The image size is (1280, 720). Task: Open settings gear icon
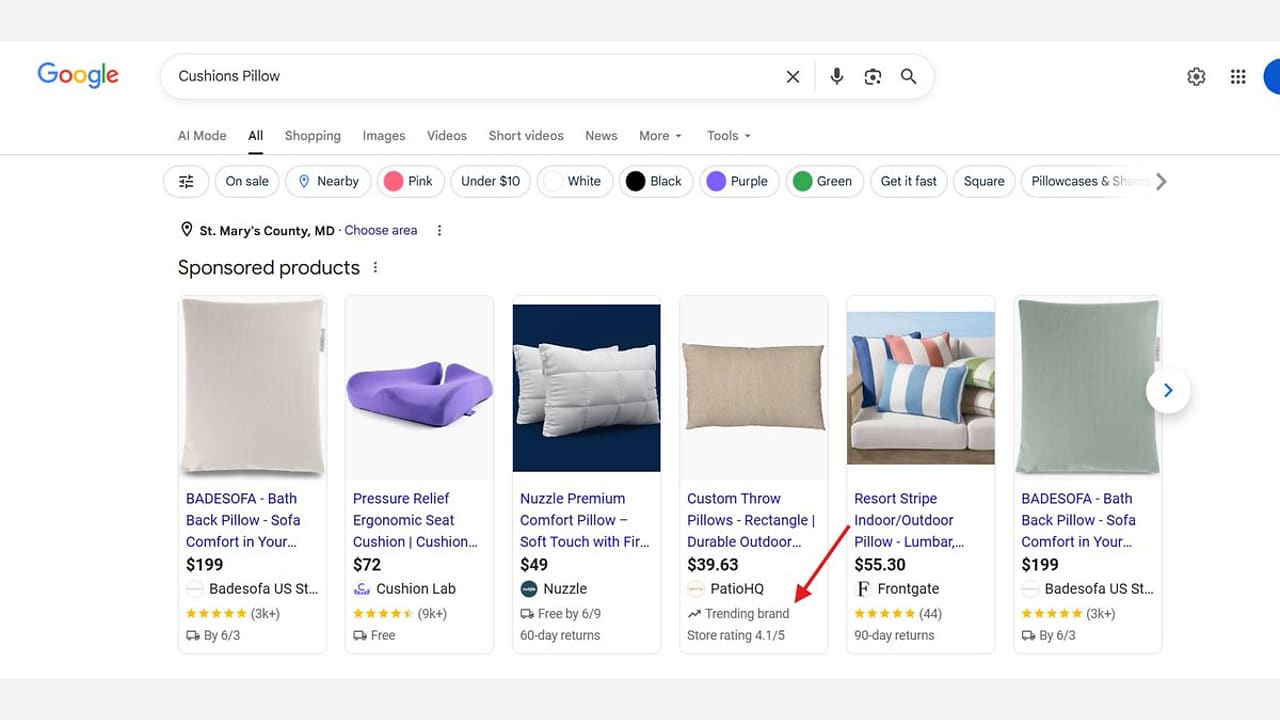(x=1196, y=76)
